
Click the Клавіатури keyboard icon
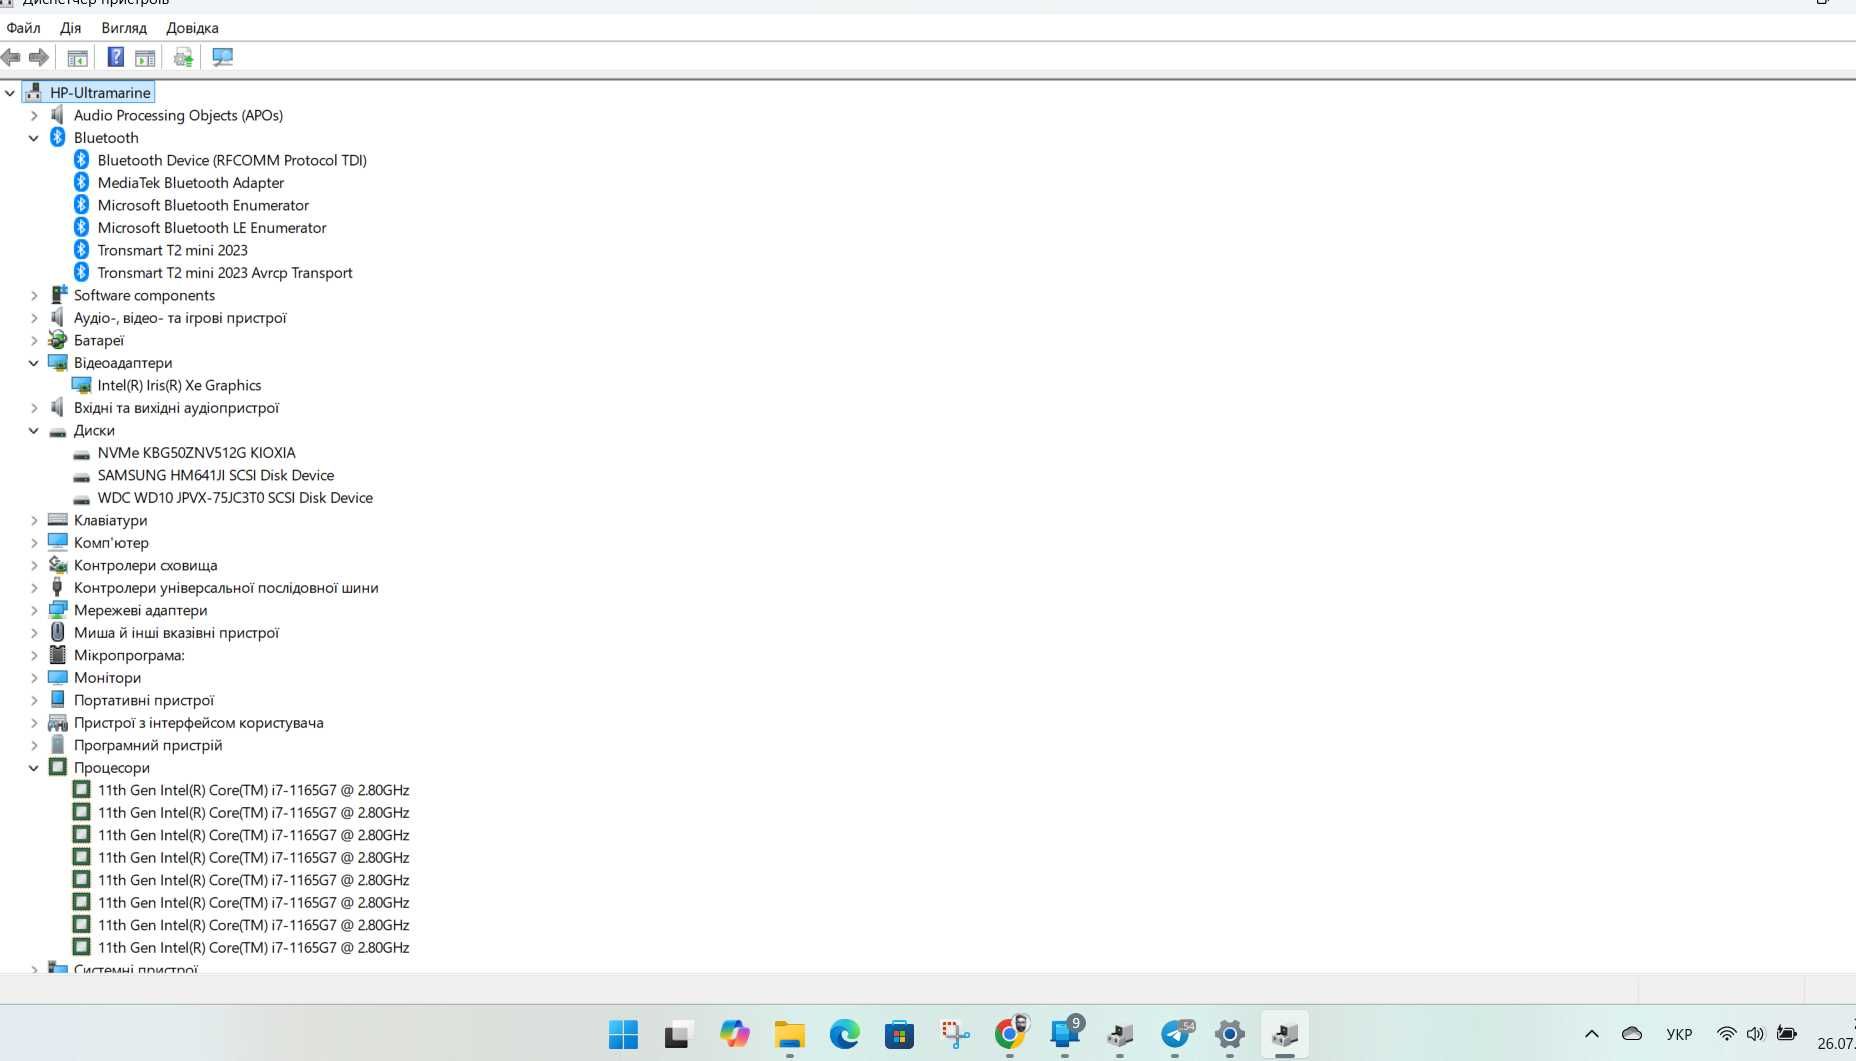[58, 520]
